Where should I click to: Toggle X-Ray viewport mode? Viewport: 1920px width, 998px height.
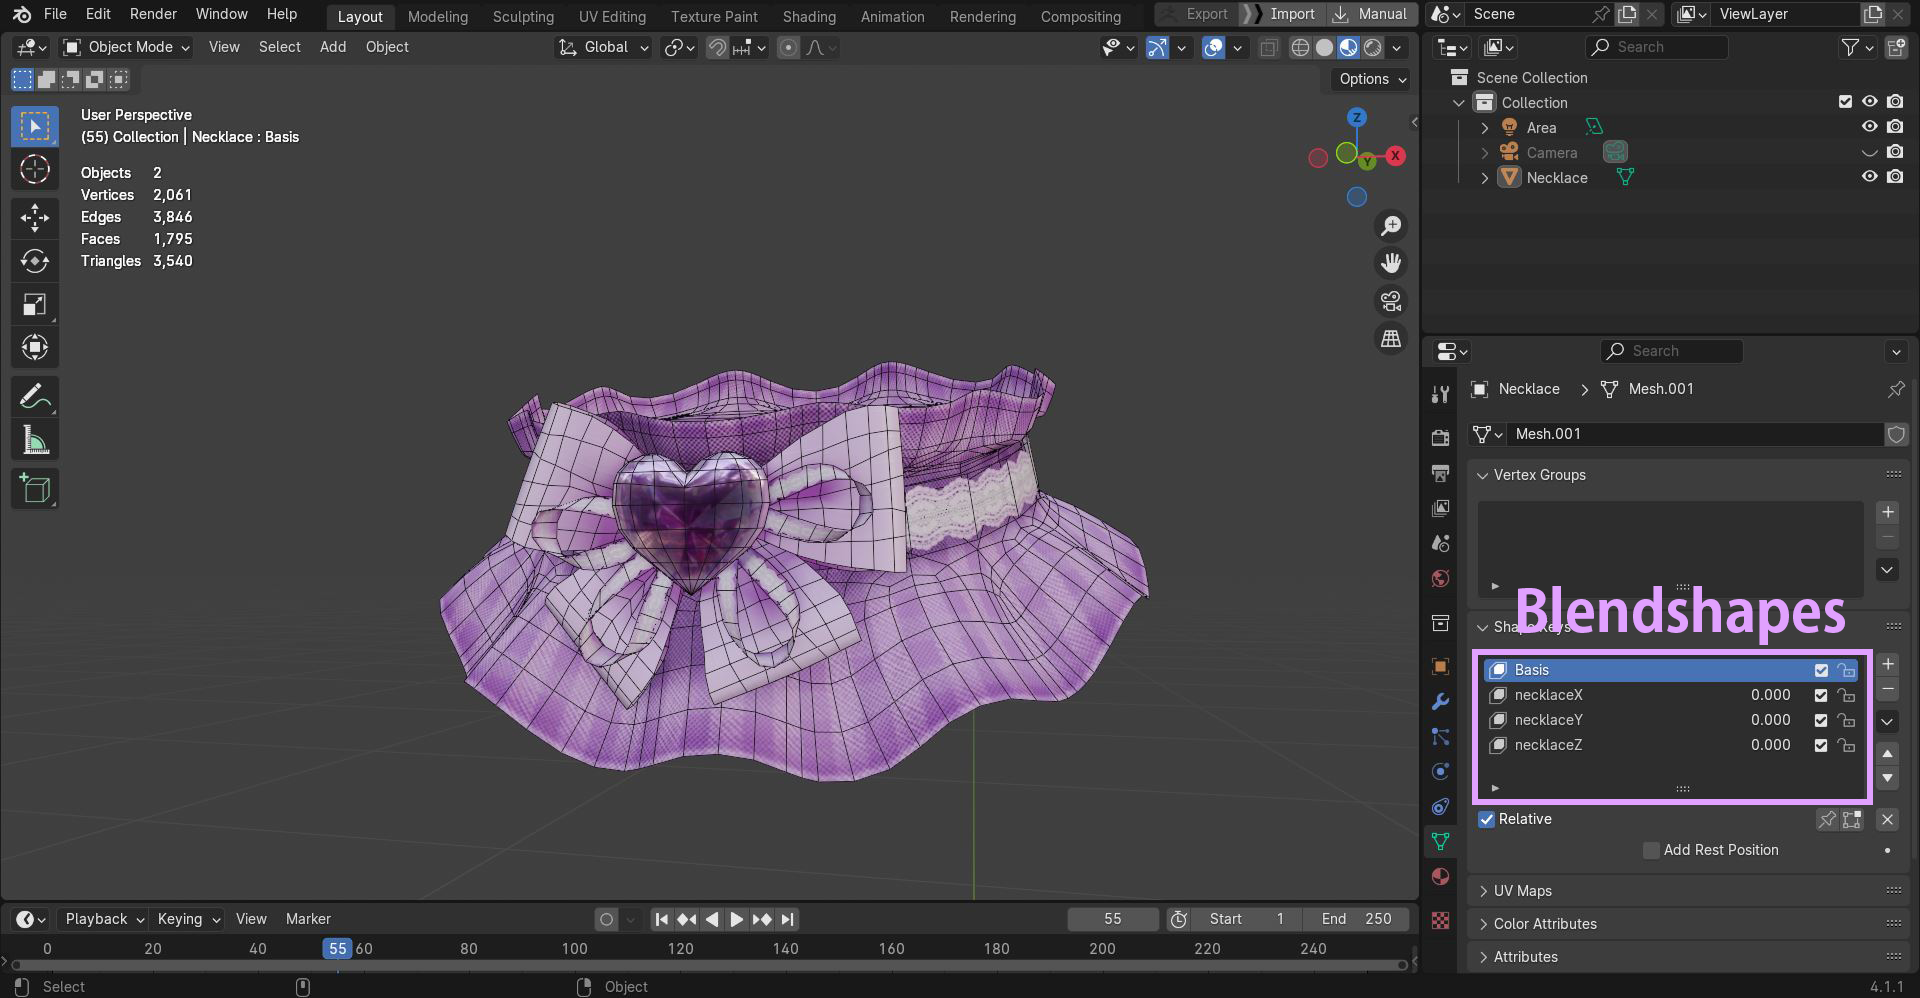point(1269,47)
